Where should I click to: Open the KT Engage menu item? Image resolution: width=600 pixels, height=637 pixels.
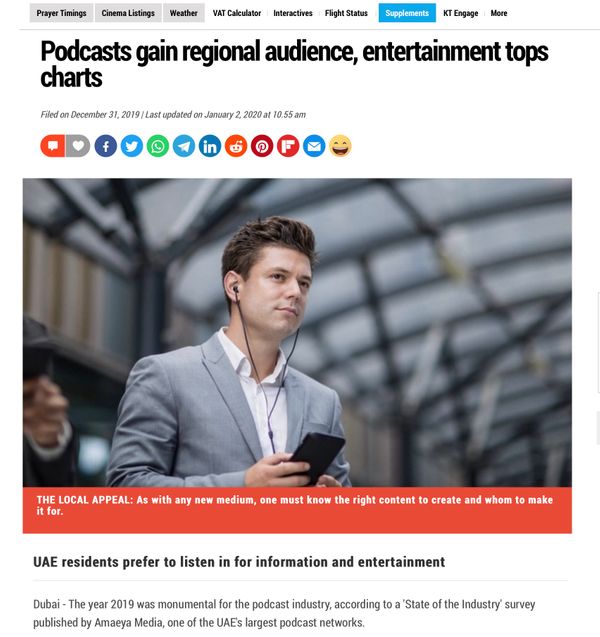coord(461,13)
